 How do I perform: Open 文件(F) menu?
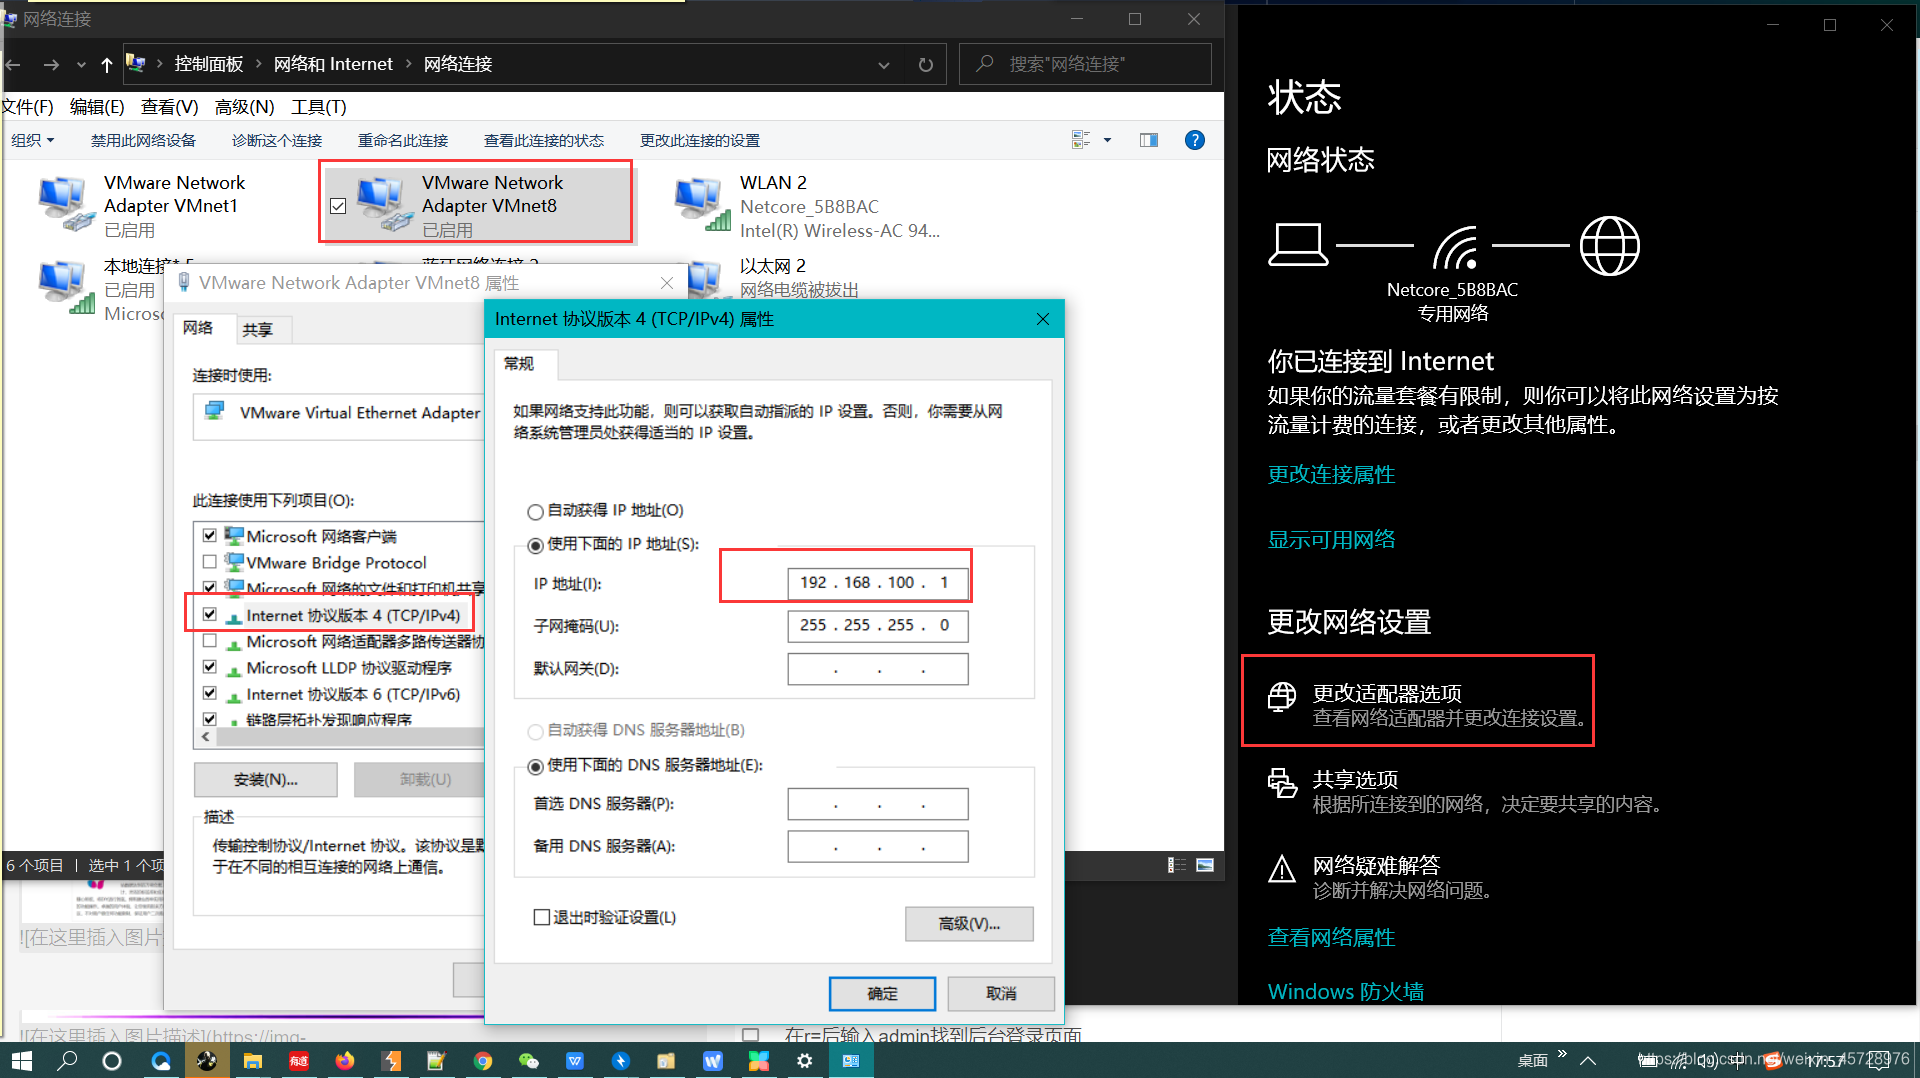(x=27, y=107)
